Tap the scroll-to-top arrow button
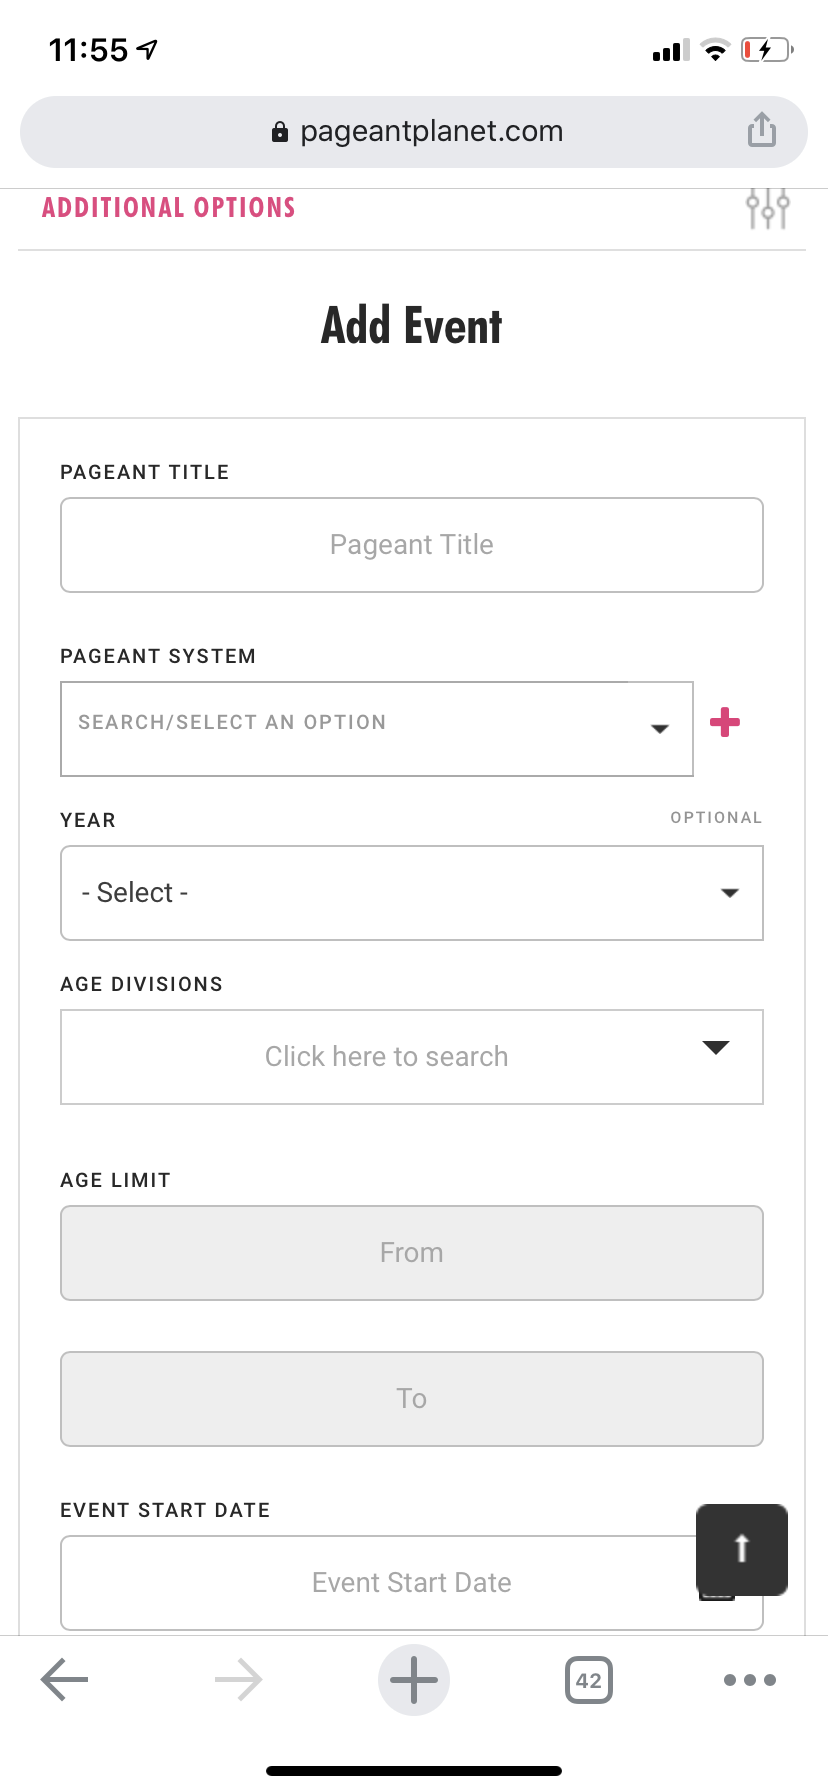Viewport: 828px width, 1792px height. pyautogui.click(x=741, y=1549)
